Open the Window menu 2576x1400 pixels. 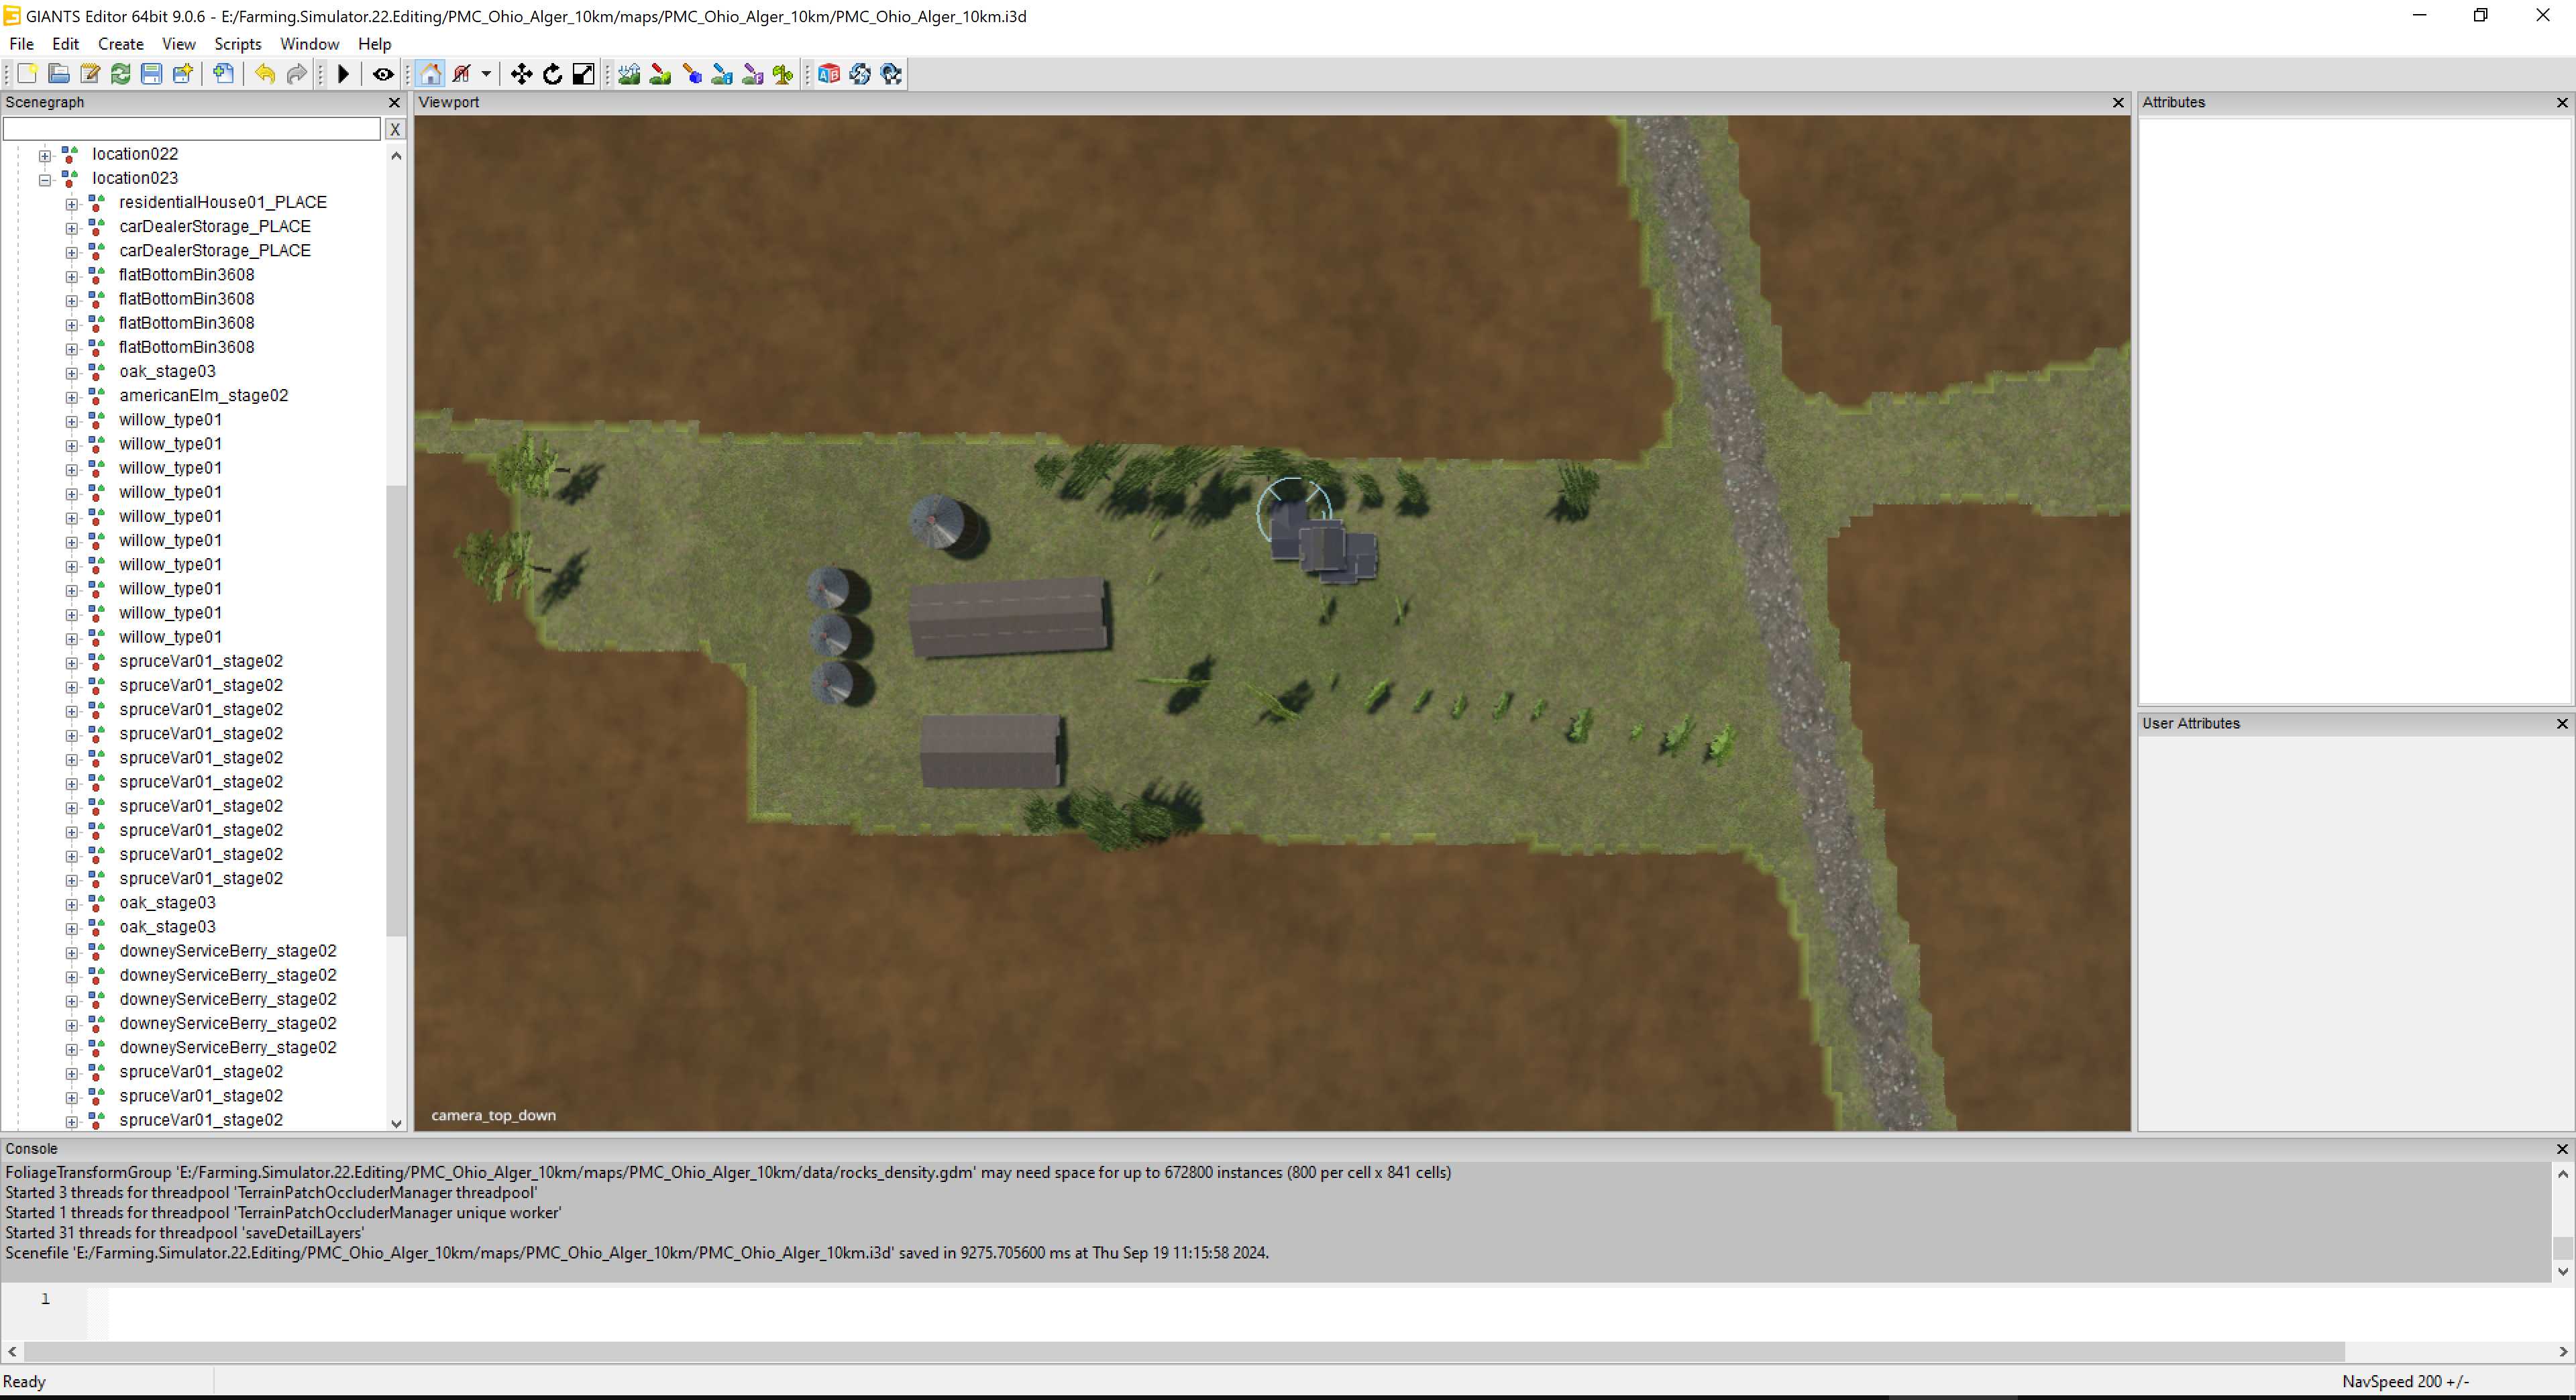click(309, 44)
